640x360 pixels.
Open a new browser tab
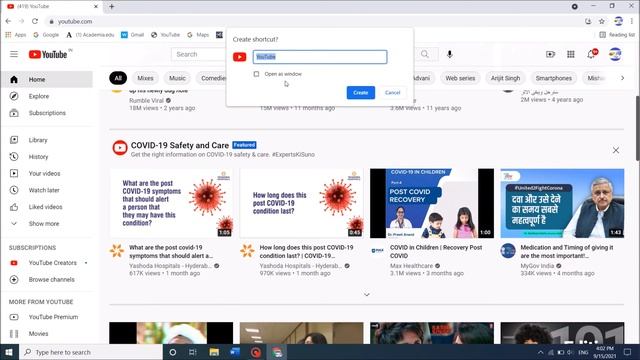(111, 7)
